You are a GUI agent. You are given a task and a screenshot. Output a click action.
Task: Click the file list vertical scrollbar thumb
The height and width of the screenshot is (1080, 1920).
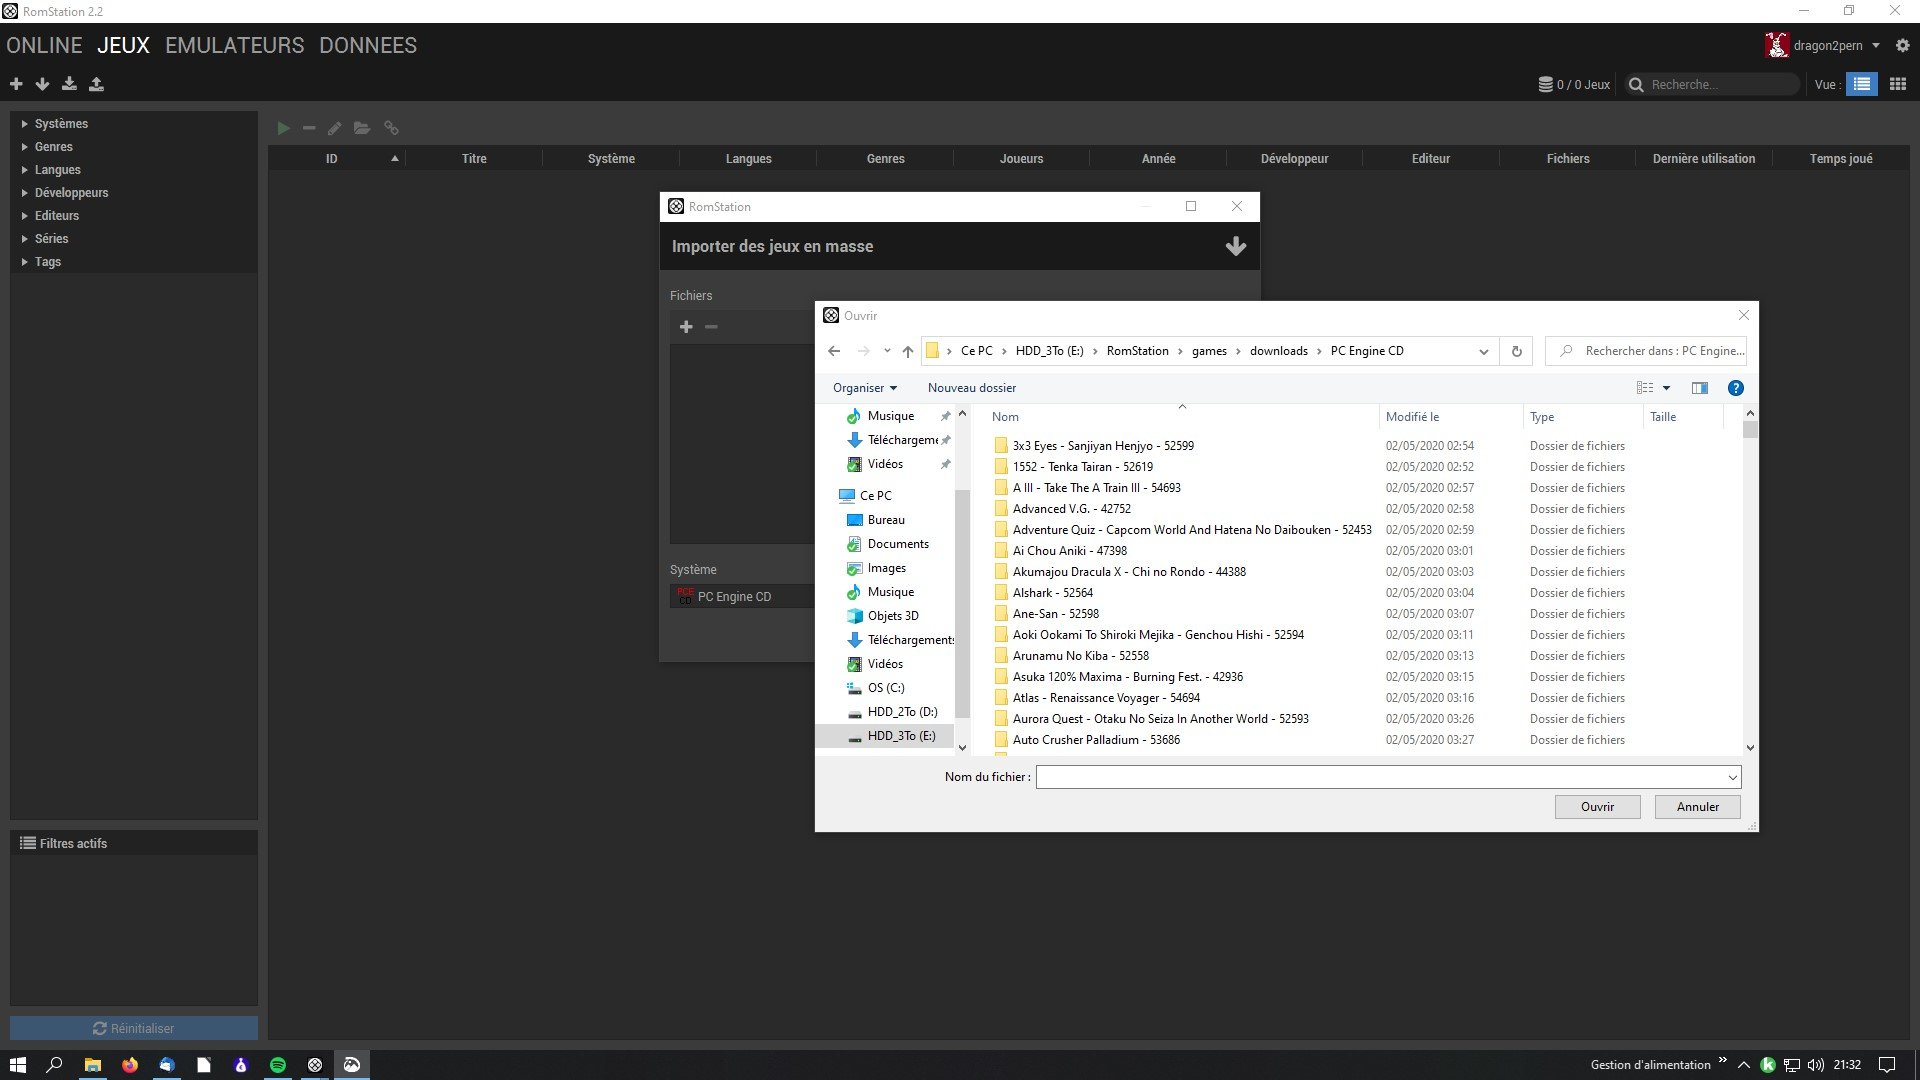[x=1750, y=430]
